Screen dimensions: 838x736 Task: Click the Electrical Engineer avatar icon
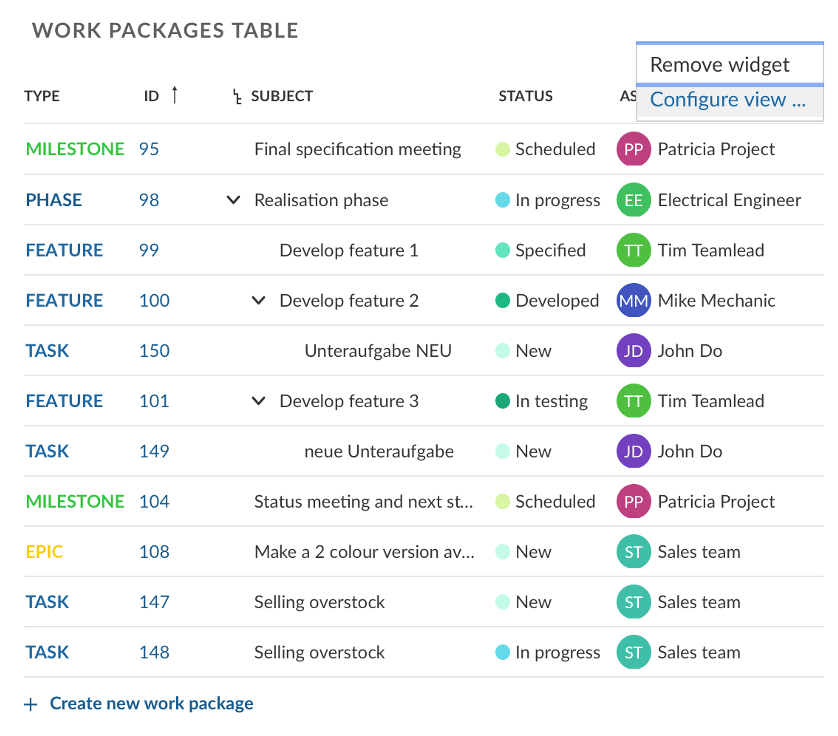pos(632,200)
